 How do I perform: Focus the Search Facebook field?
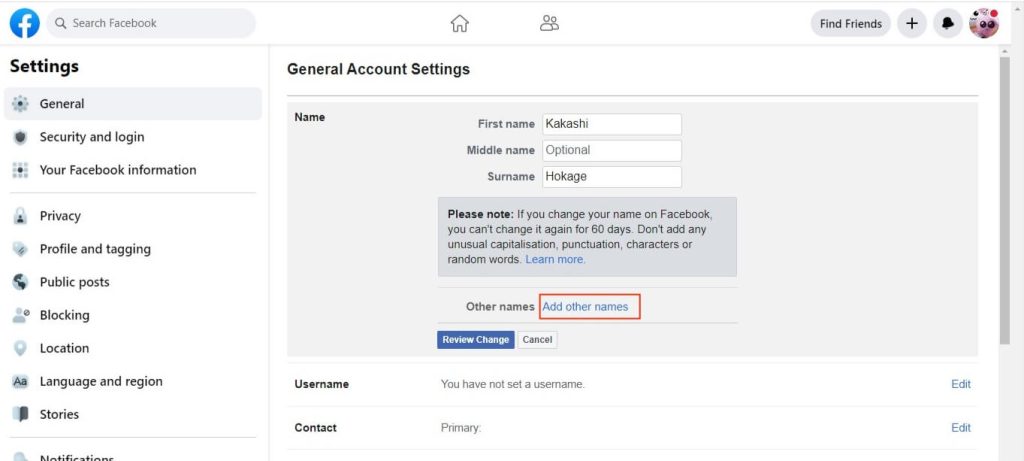coord(151,24)
